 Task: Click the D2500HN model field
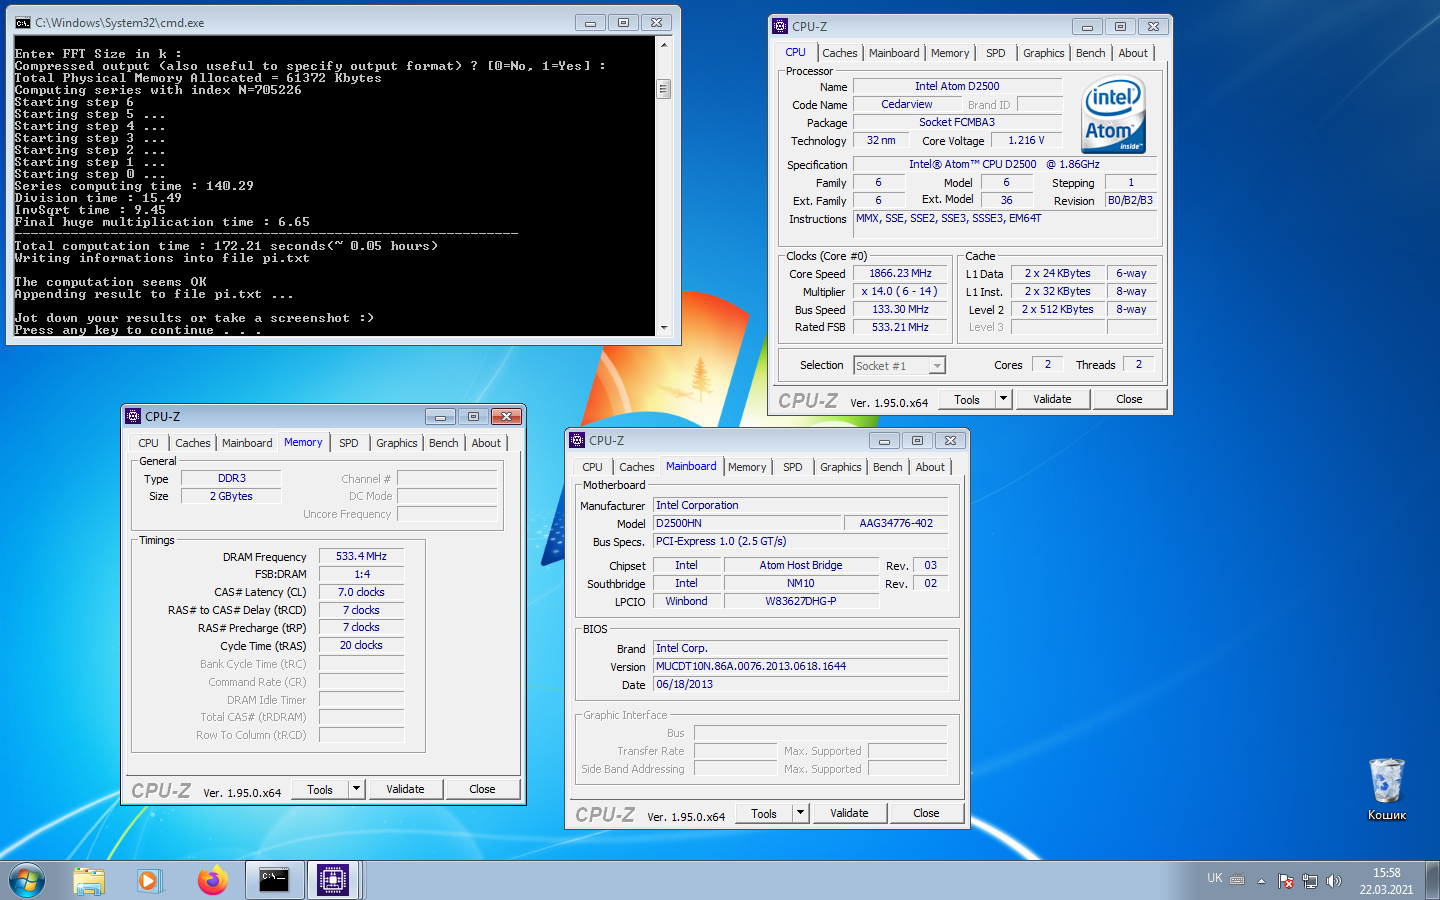click(747, 523)
